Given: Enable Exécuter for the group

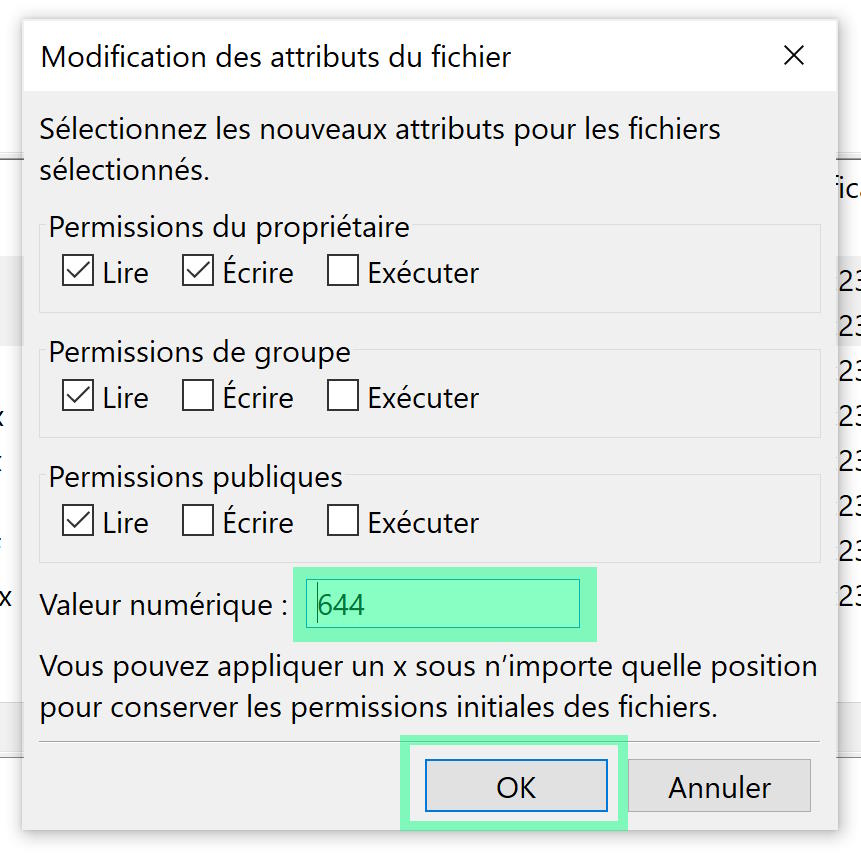Looking at the screenshot, I should pos(342,397).
